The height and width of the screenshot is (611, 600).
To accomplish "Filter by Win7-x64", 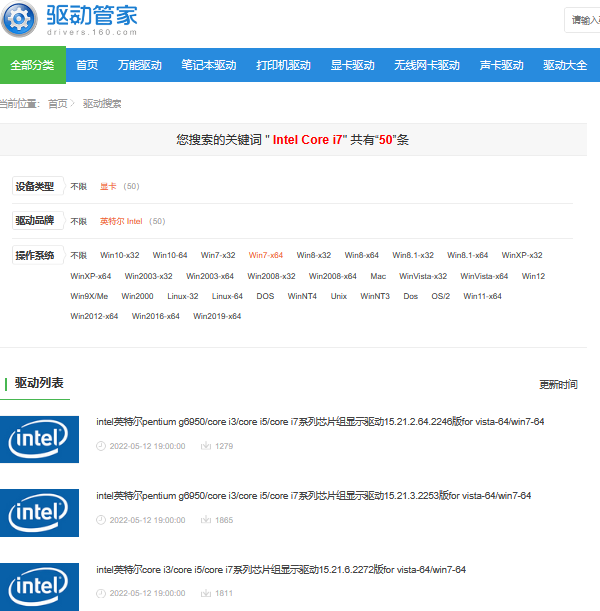I will tap(266, 255).
